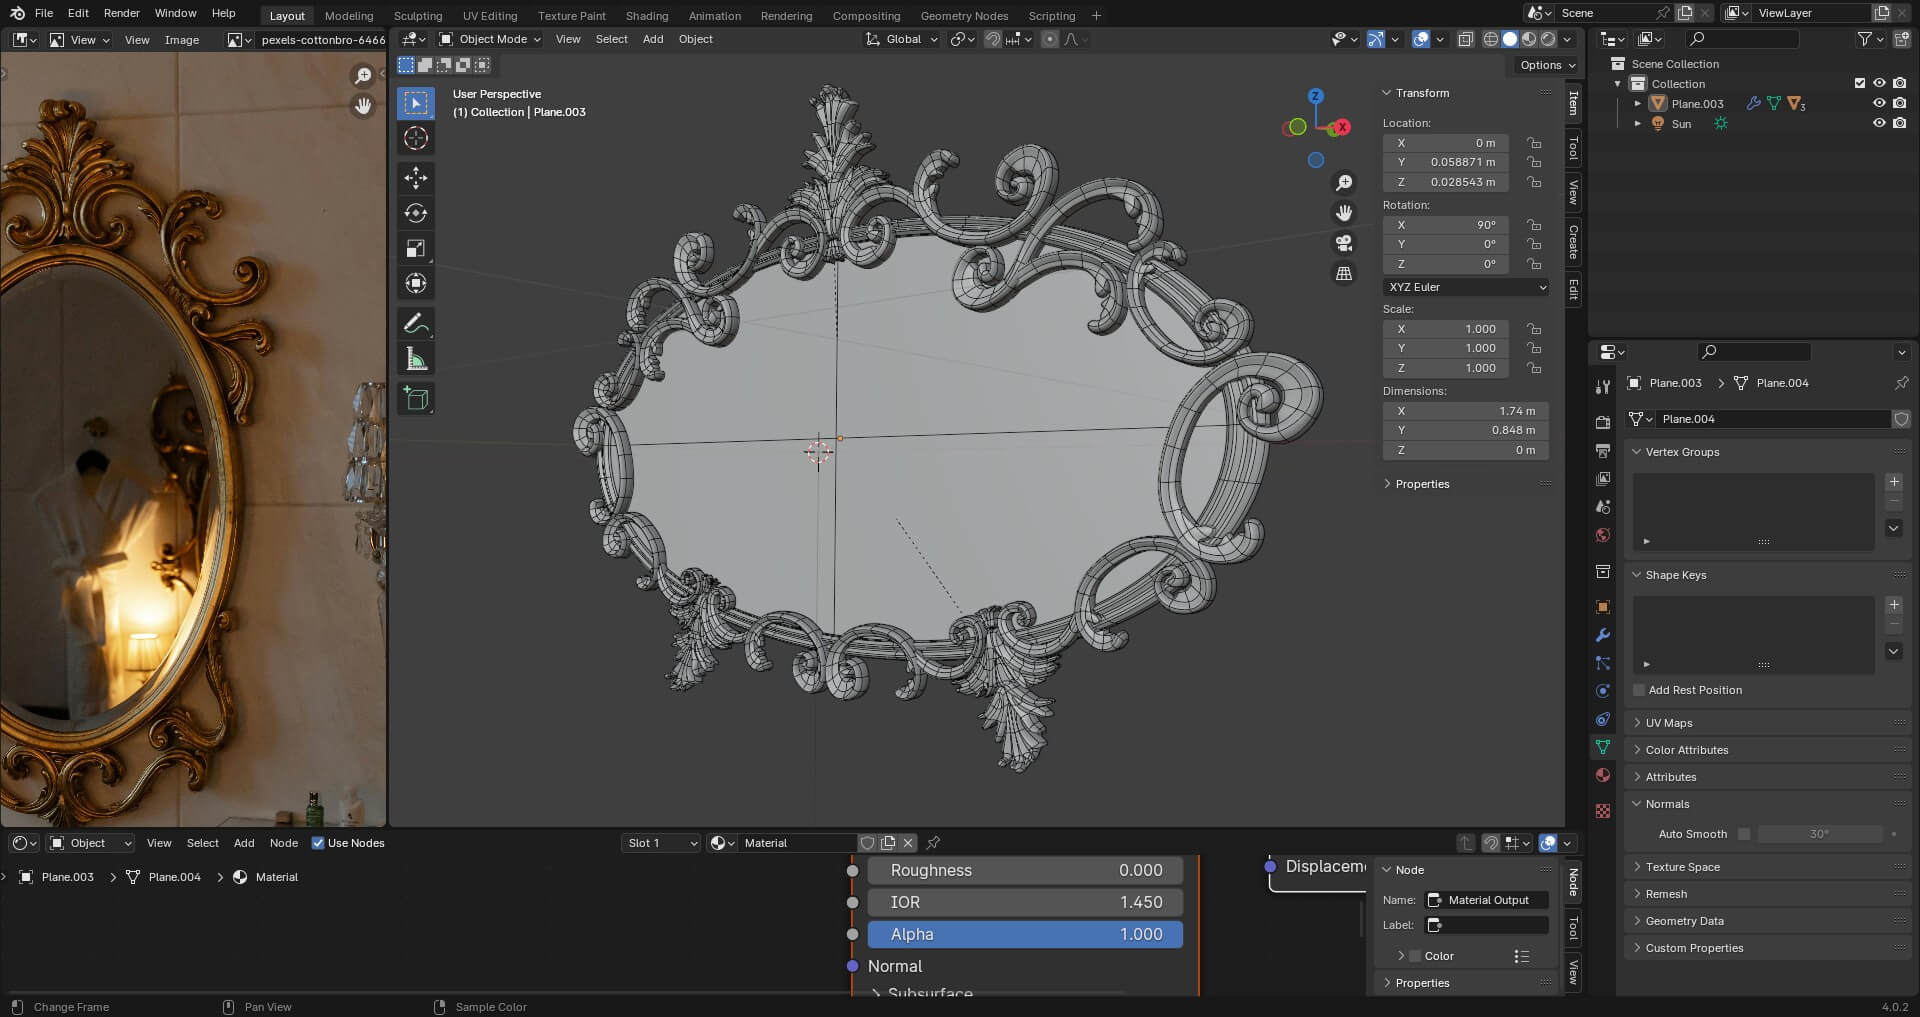Open the Modifiers properties tab
The height and width of the screenshot is (1017, 1920).
1603,635
